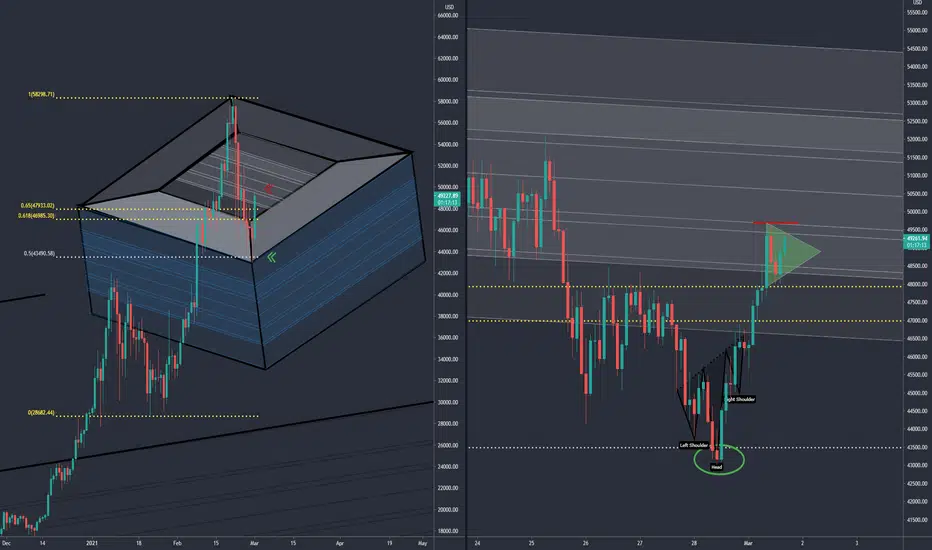This screenshot has width=932, height=550.
Task: Click the red marker inside the box top
Action: [268, 188]
